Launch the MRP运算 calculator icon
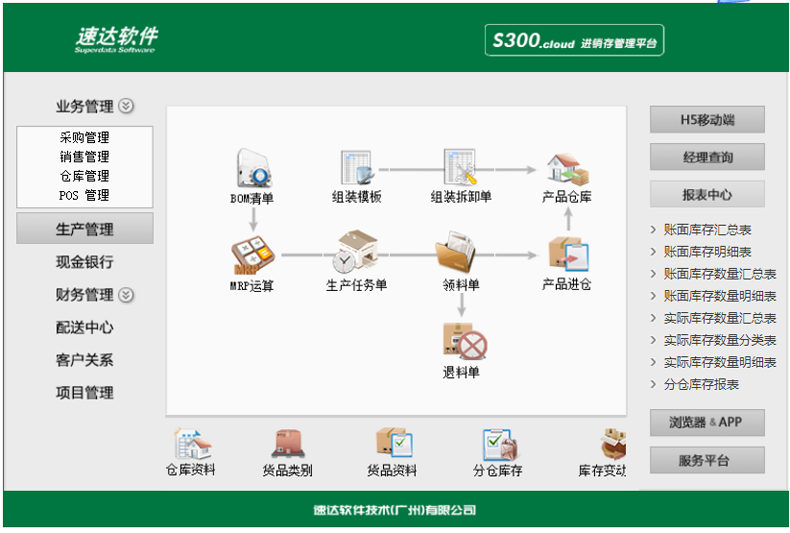The width and height of the screenshot is (790, 533). [252, 255]
